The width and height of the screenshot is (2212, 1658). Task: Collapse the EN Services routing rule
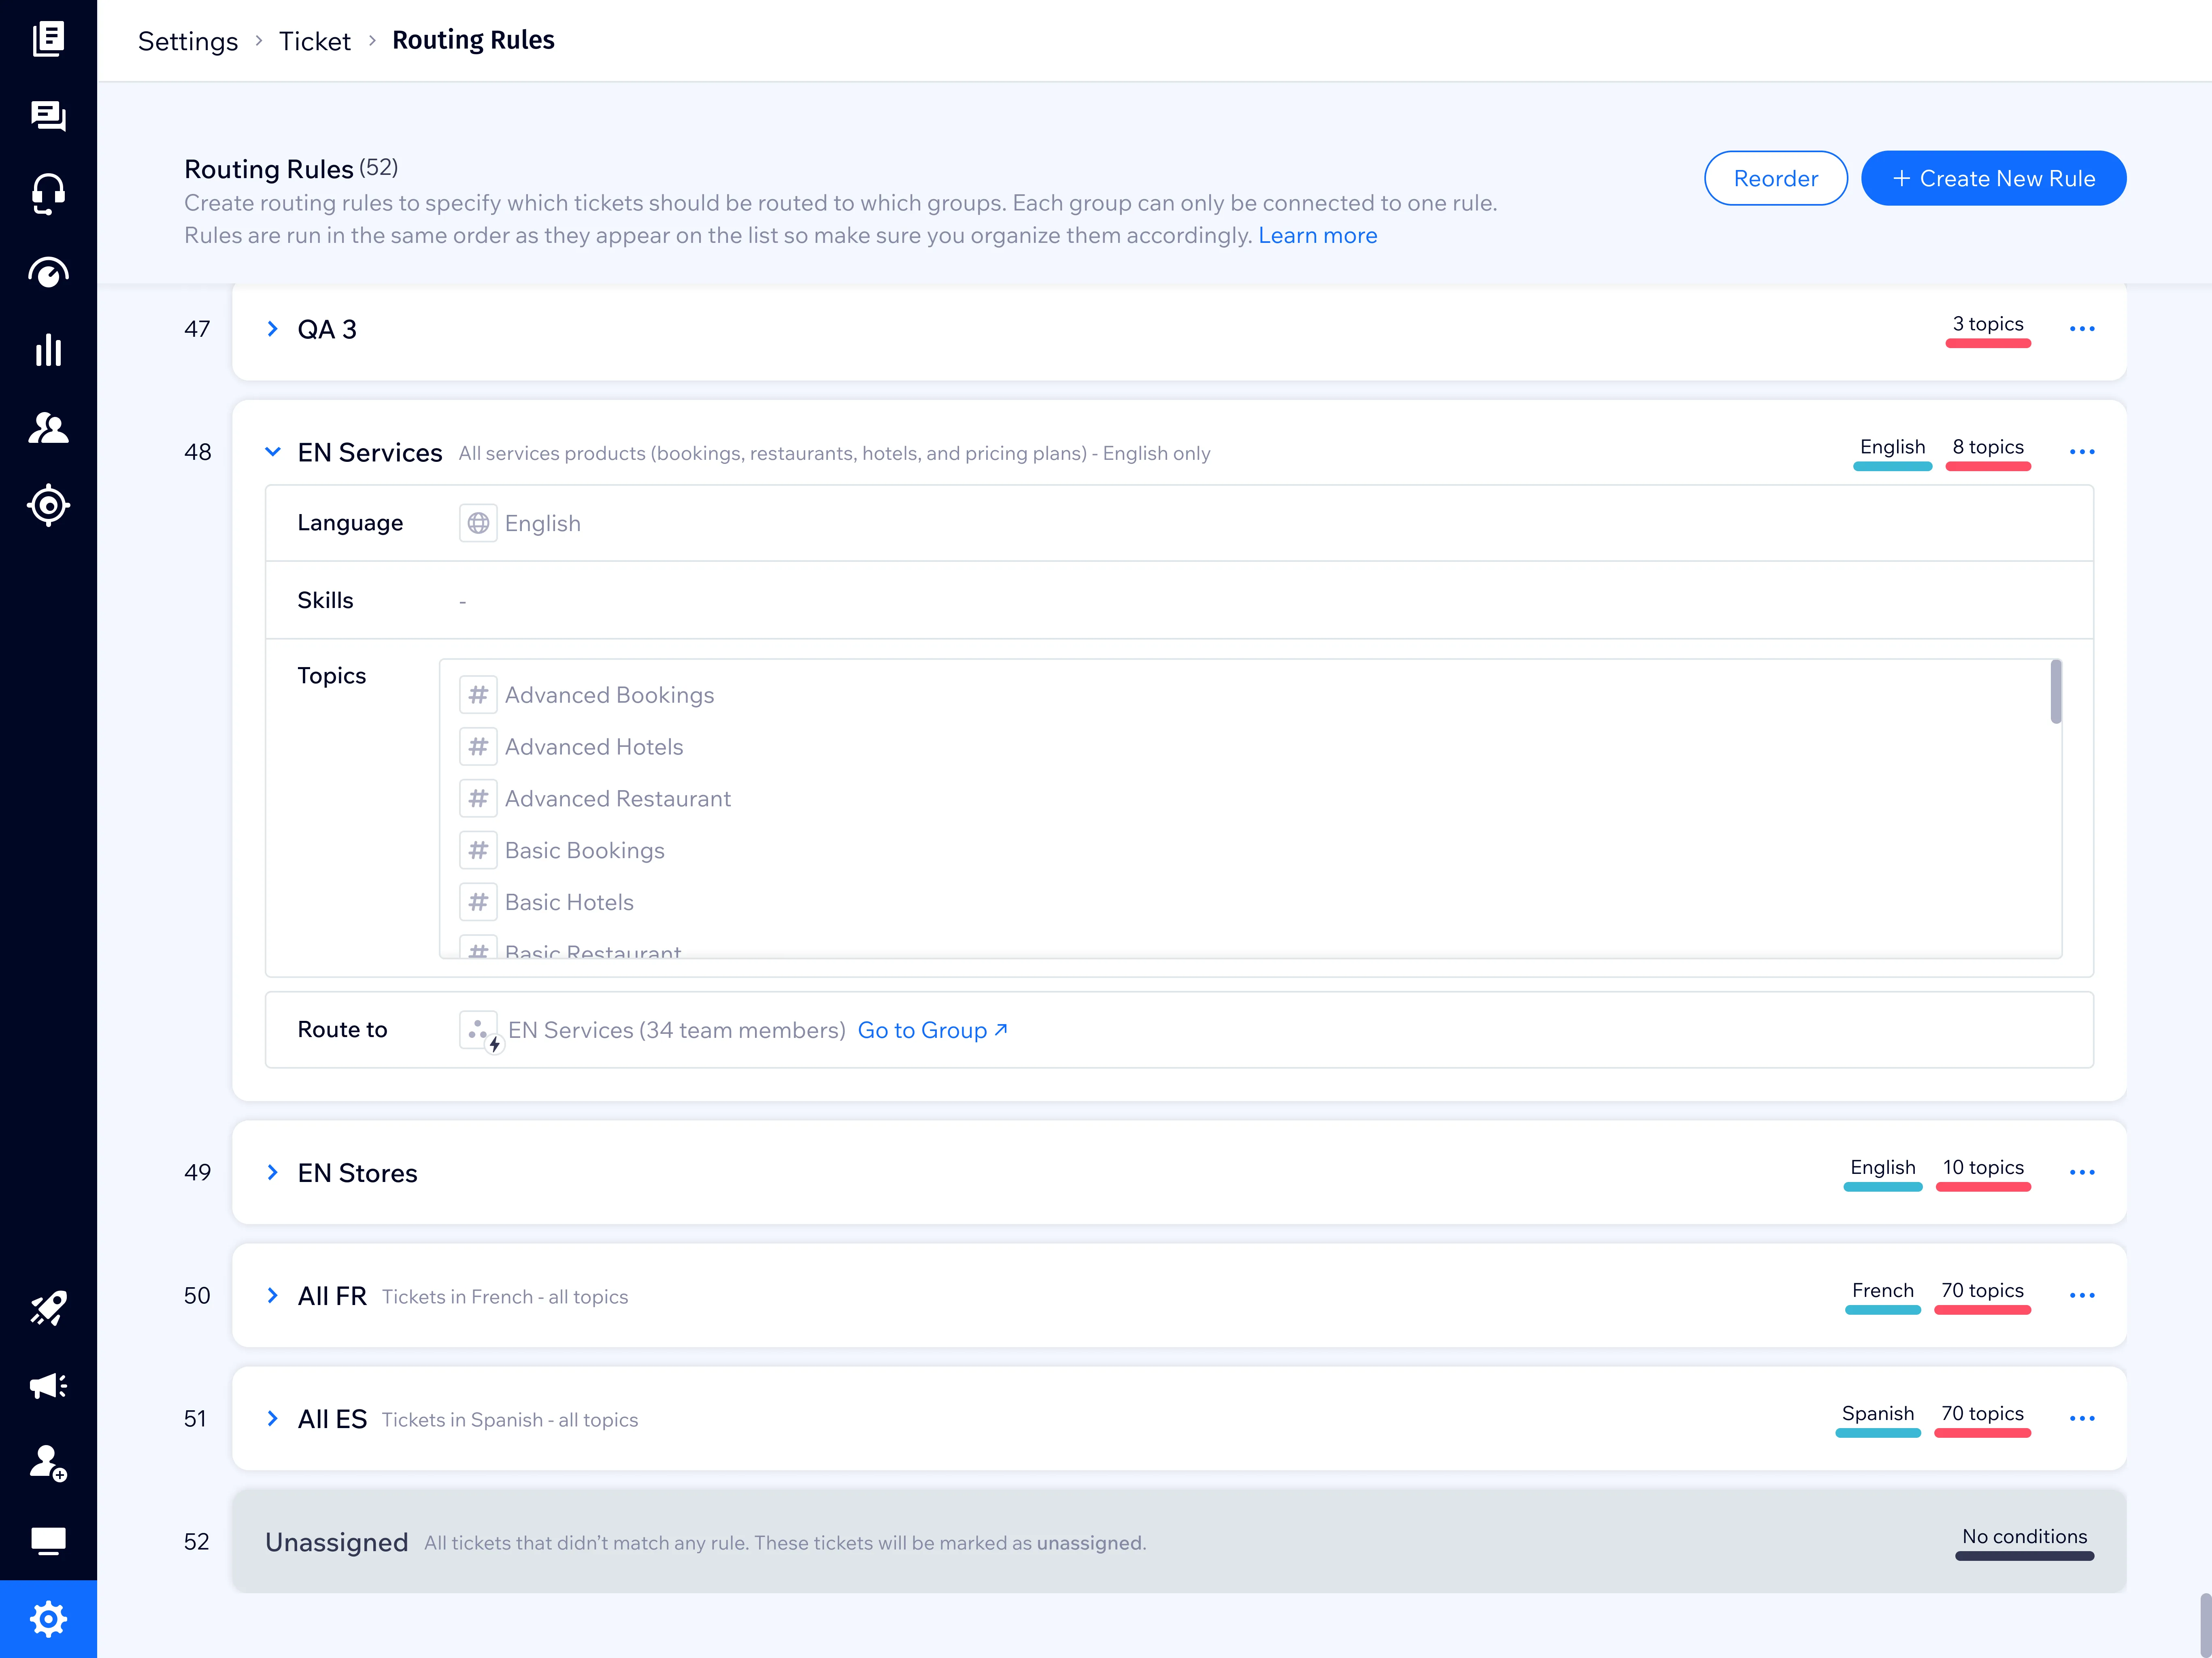coord(272,452)
